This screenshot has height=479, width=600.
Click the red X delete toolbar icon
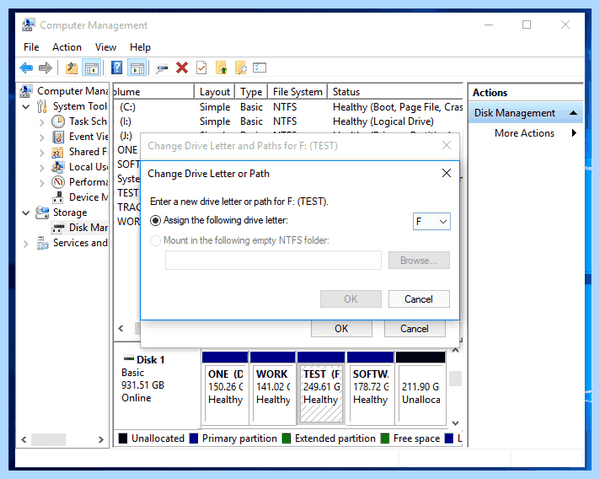pyautogui.click(x=182, y=68)
